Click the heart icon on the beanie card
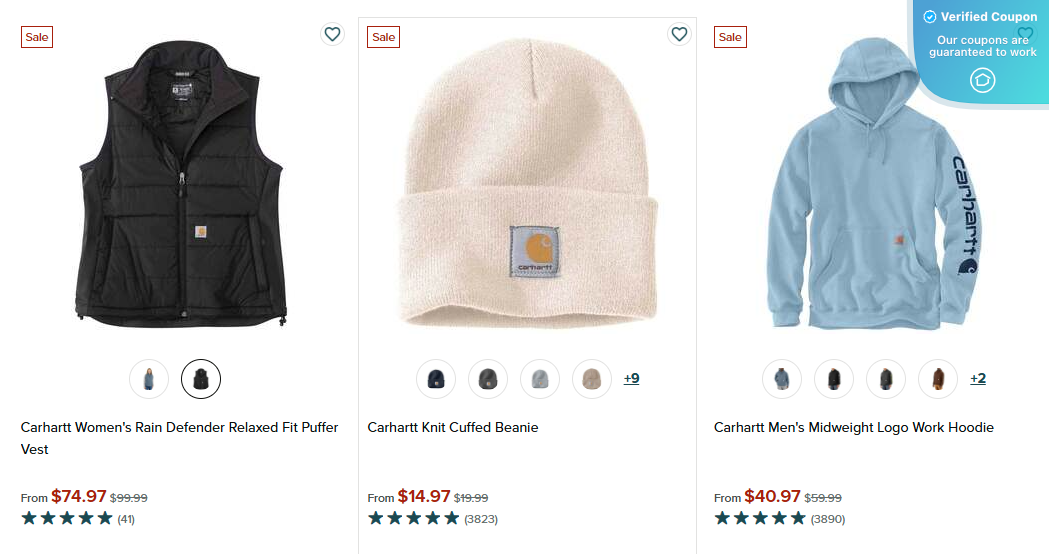This screenshot has height=554, width=1049. point(680,34)
